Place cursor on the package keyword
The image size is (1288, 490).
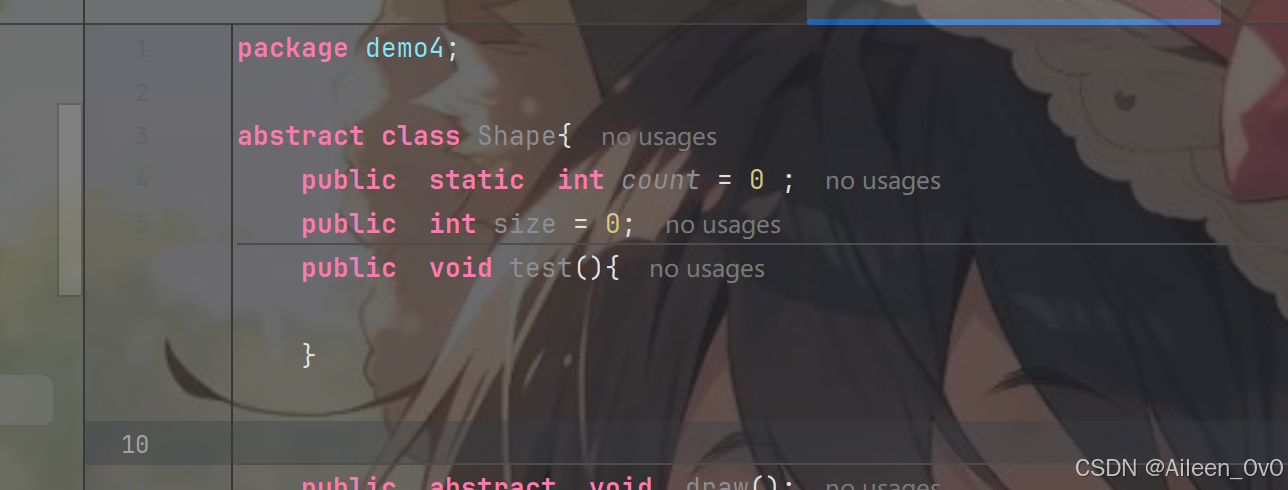point(293,49)
